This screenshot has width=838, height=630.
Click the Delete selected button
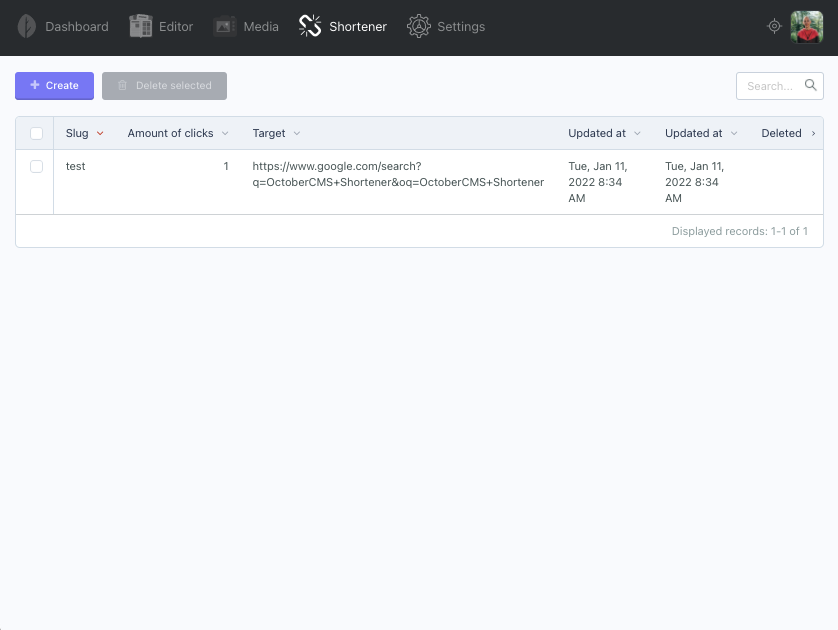click(x=165, y=85)
